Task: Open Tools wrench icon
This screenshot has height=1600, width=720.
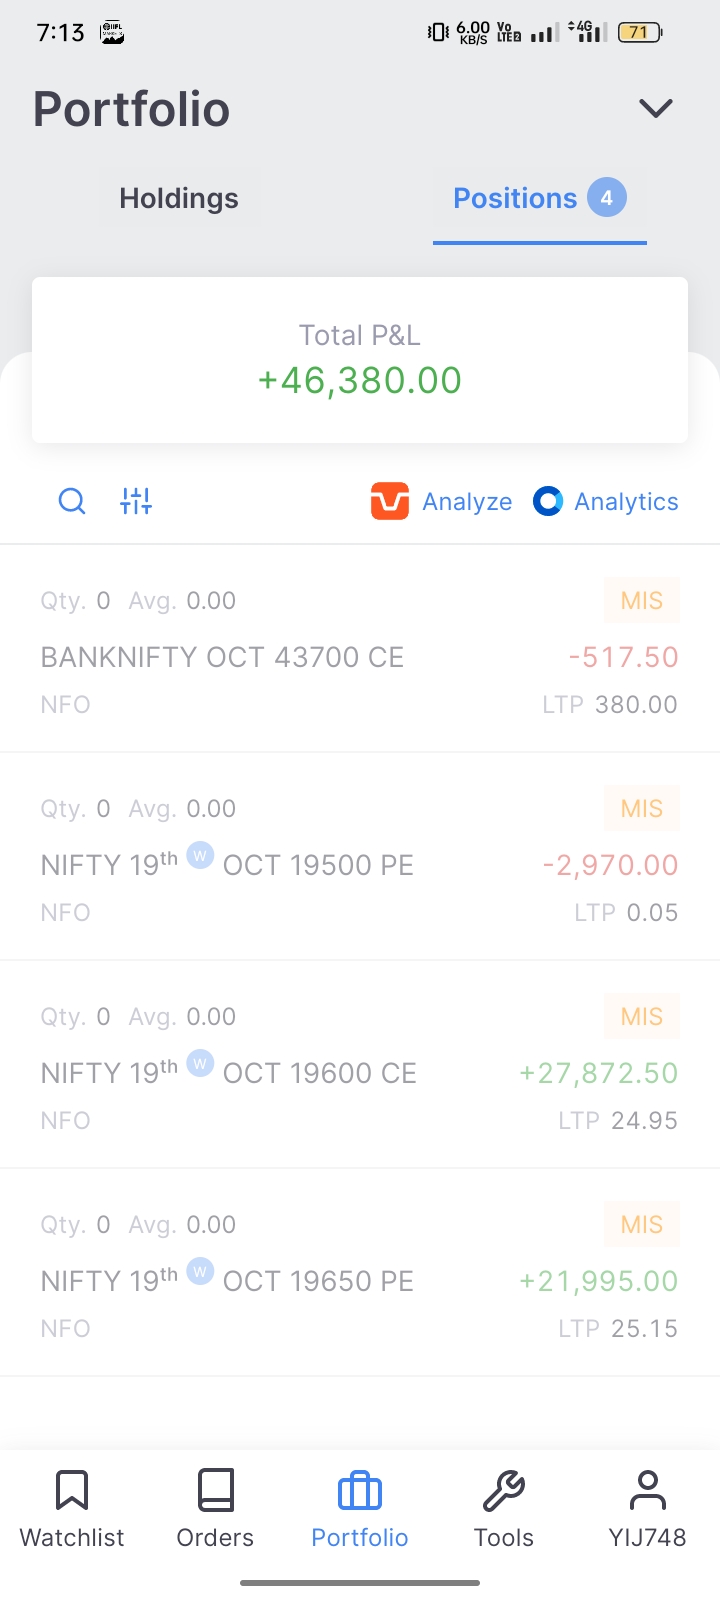Action: (x=504, y=1490)
